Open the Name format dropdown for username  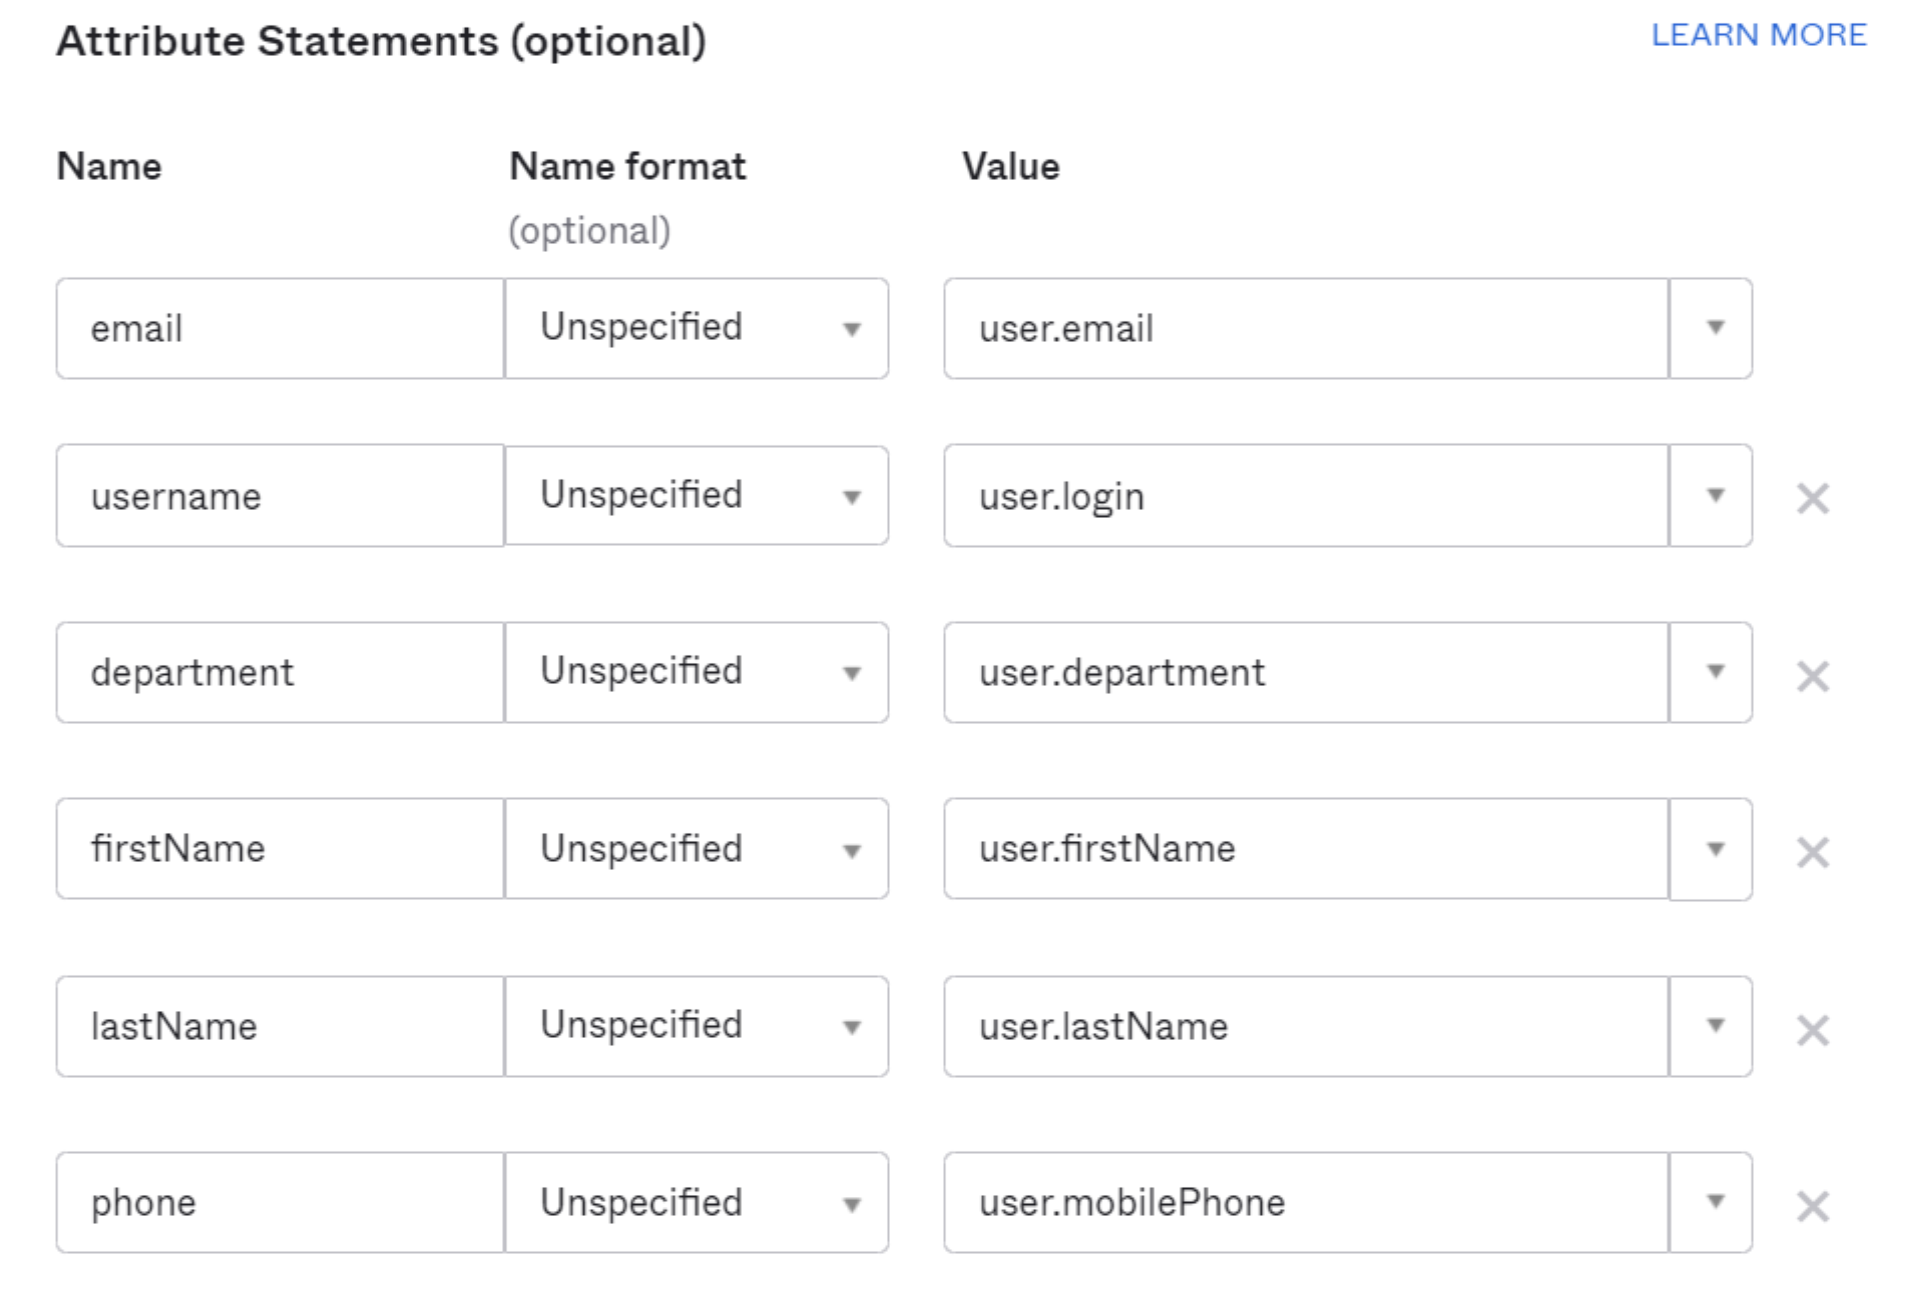852,495
